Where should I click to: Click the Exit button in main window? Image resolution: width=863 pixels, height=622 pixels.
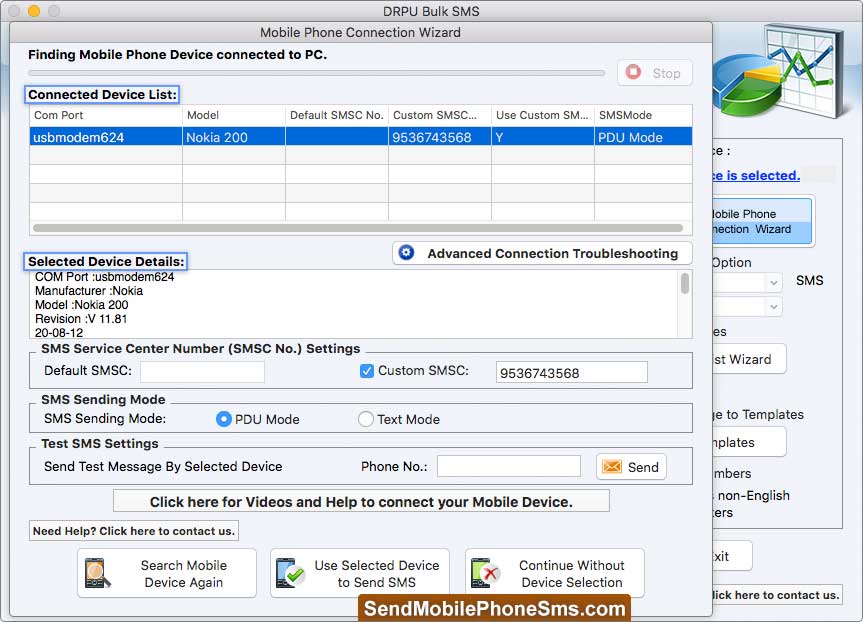[732, 556]
